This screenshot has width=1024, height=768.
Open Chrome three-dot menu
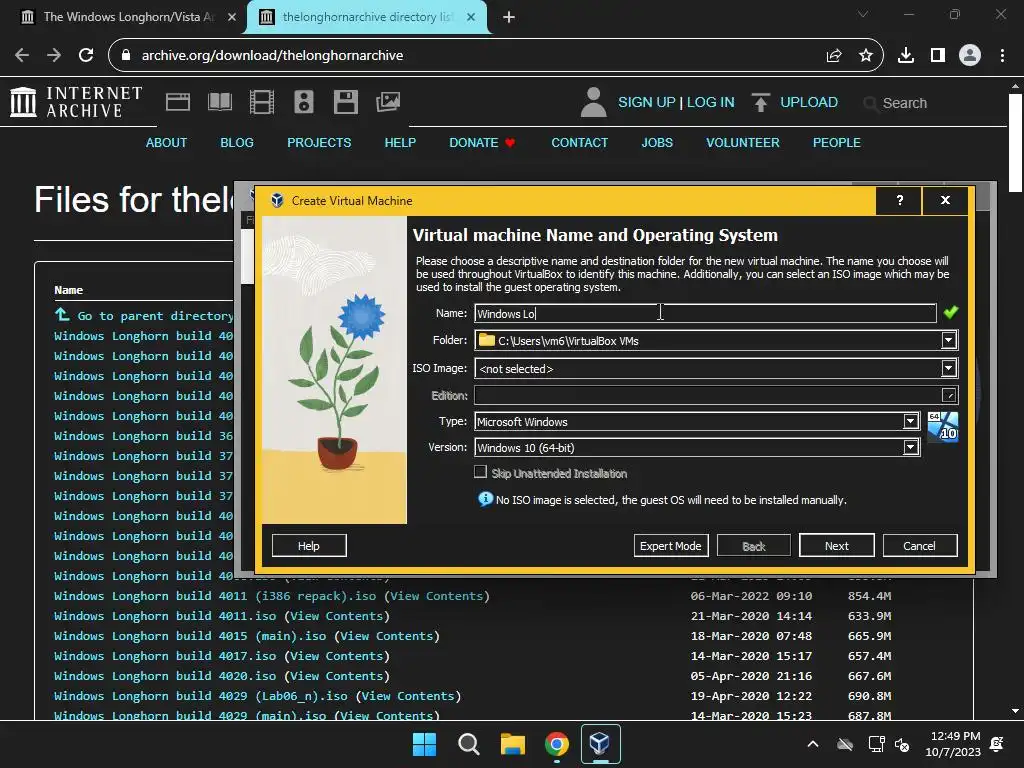tap(1002, 56)
